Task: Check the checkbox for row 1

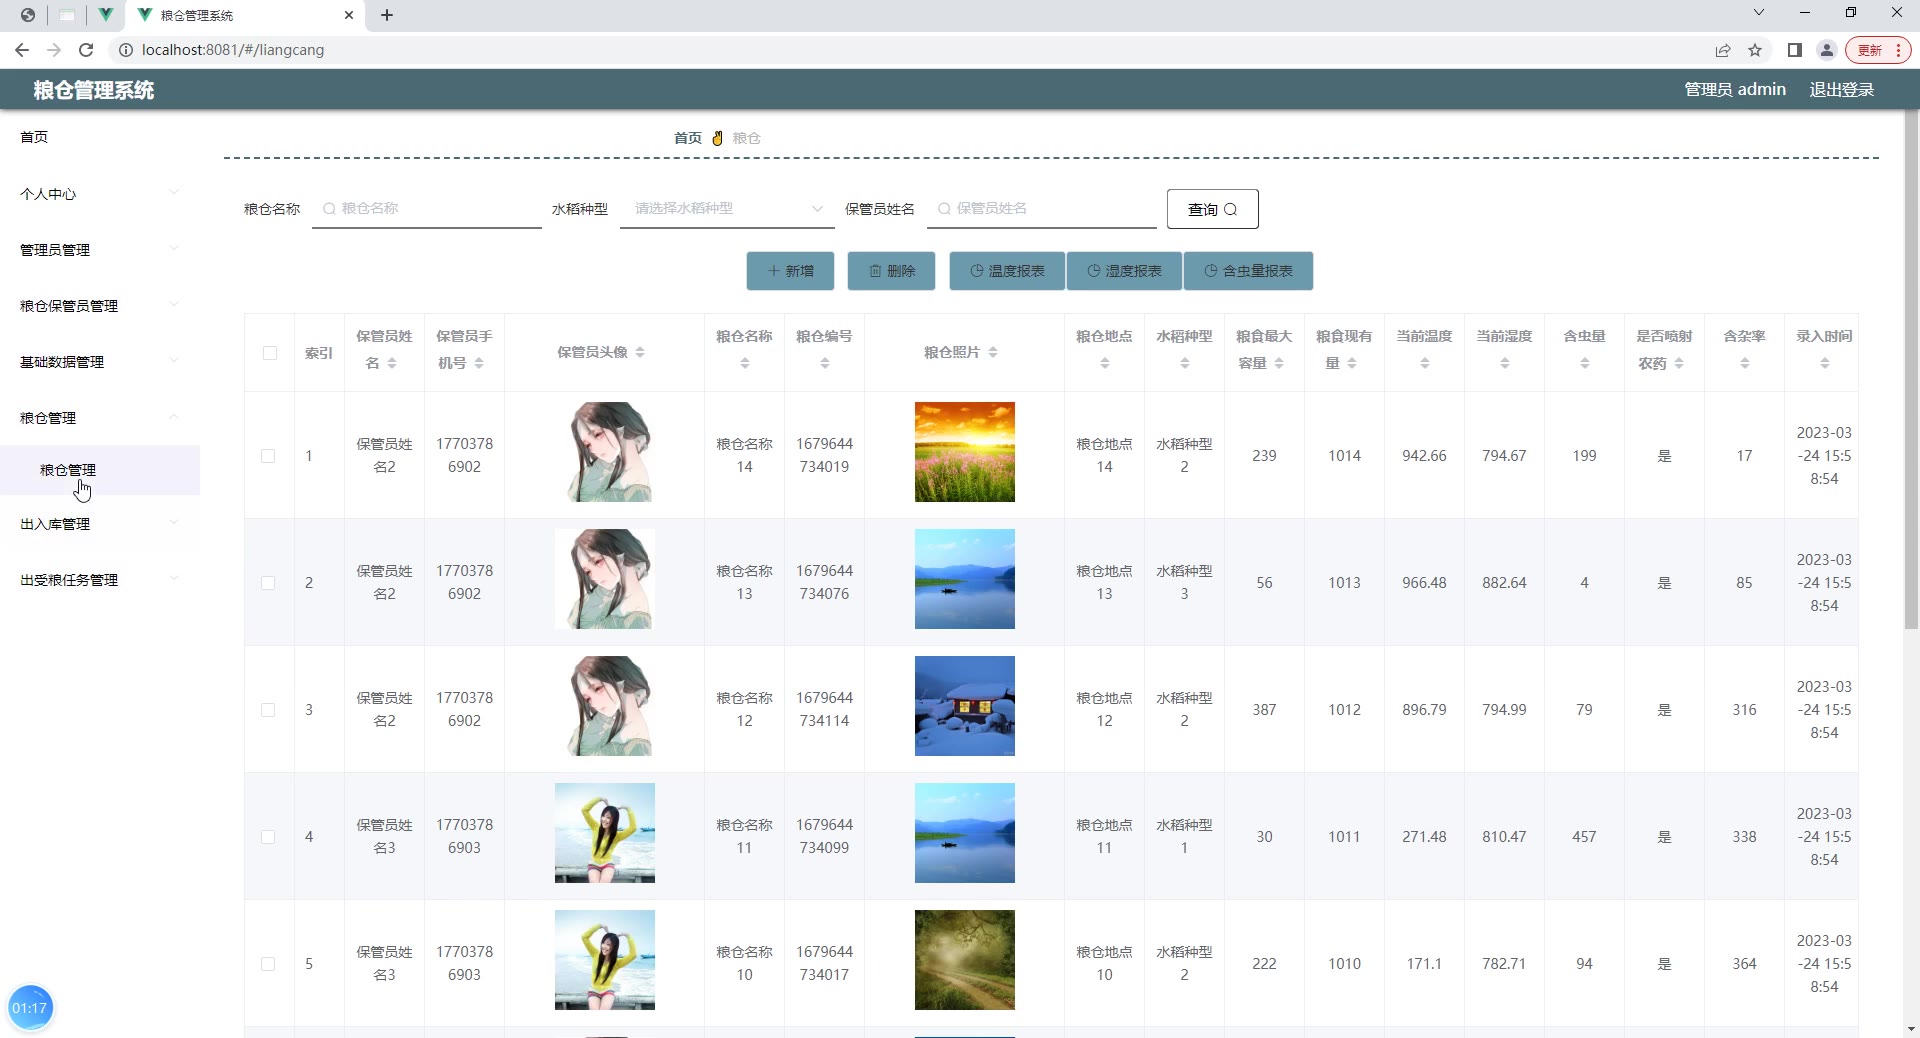Action: (268, 456)
